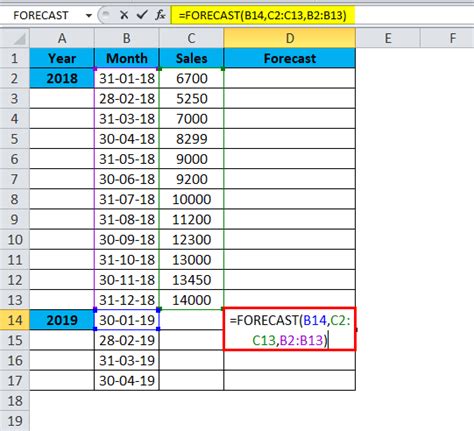Select date cell 30-11-18

coord(127,280)
